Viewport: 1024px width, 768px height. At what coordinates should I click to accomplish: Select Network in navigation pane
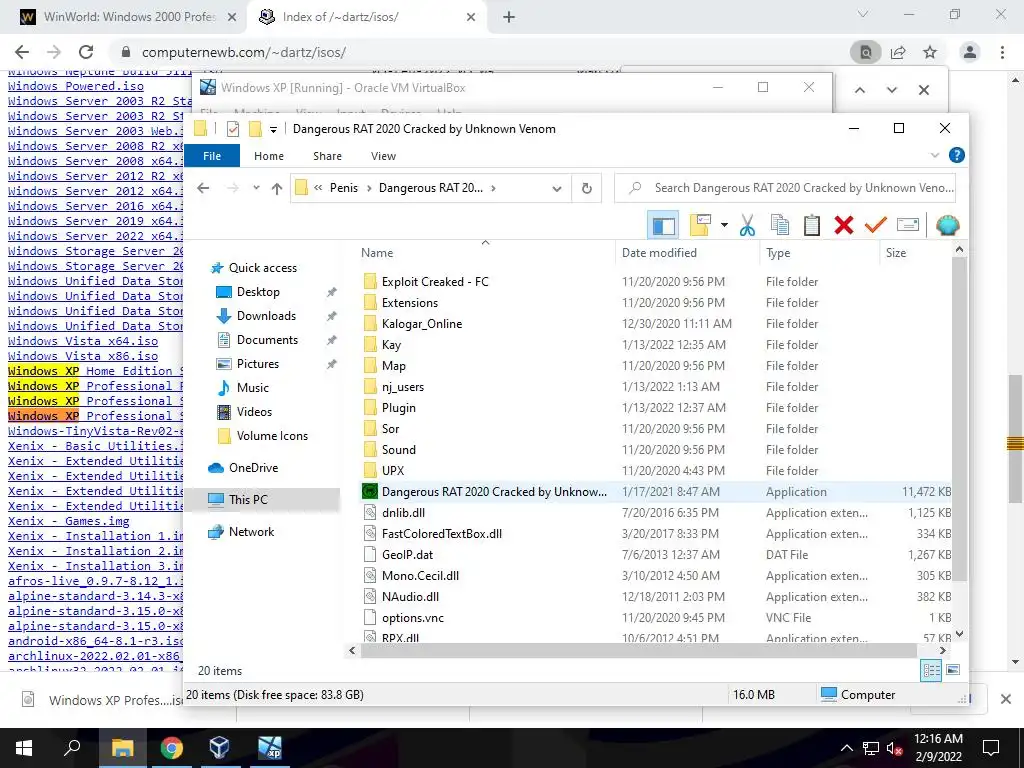[251, 532]
